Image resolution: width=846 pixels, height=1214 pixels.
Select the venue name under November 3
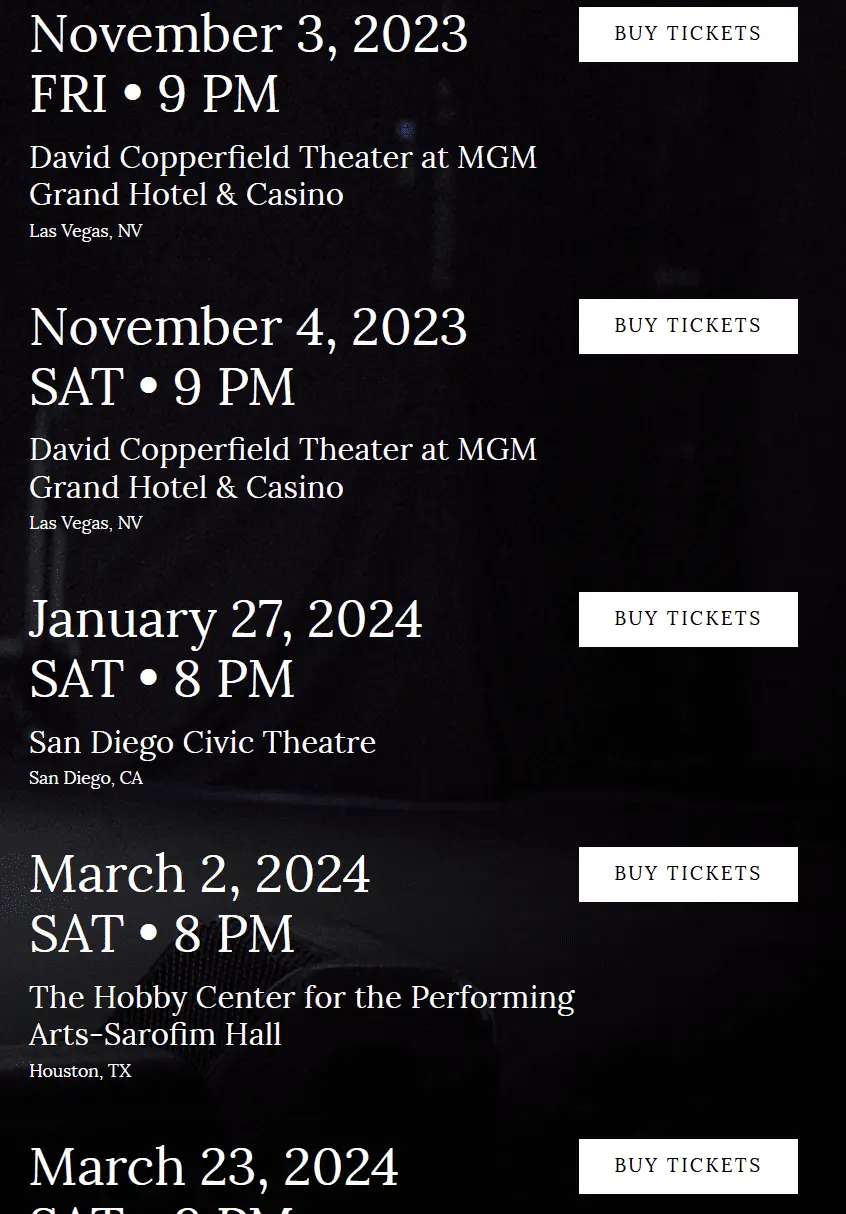(283, 175)
